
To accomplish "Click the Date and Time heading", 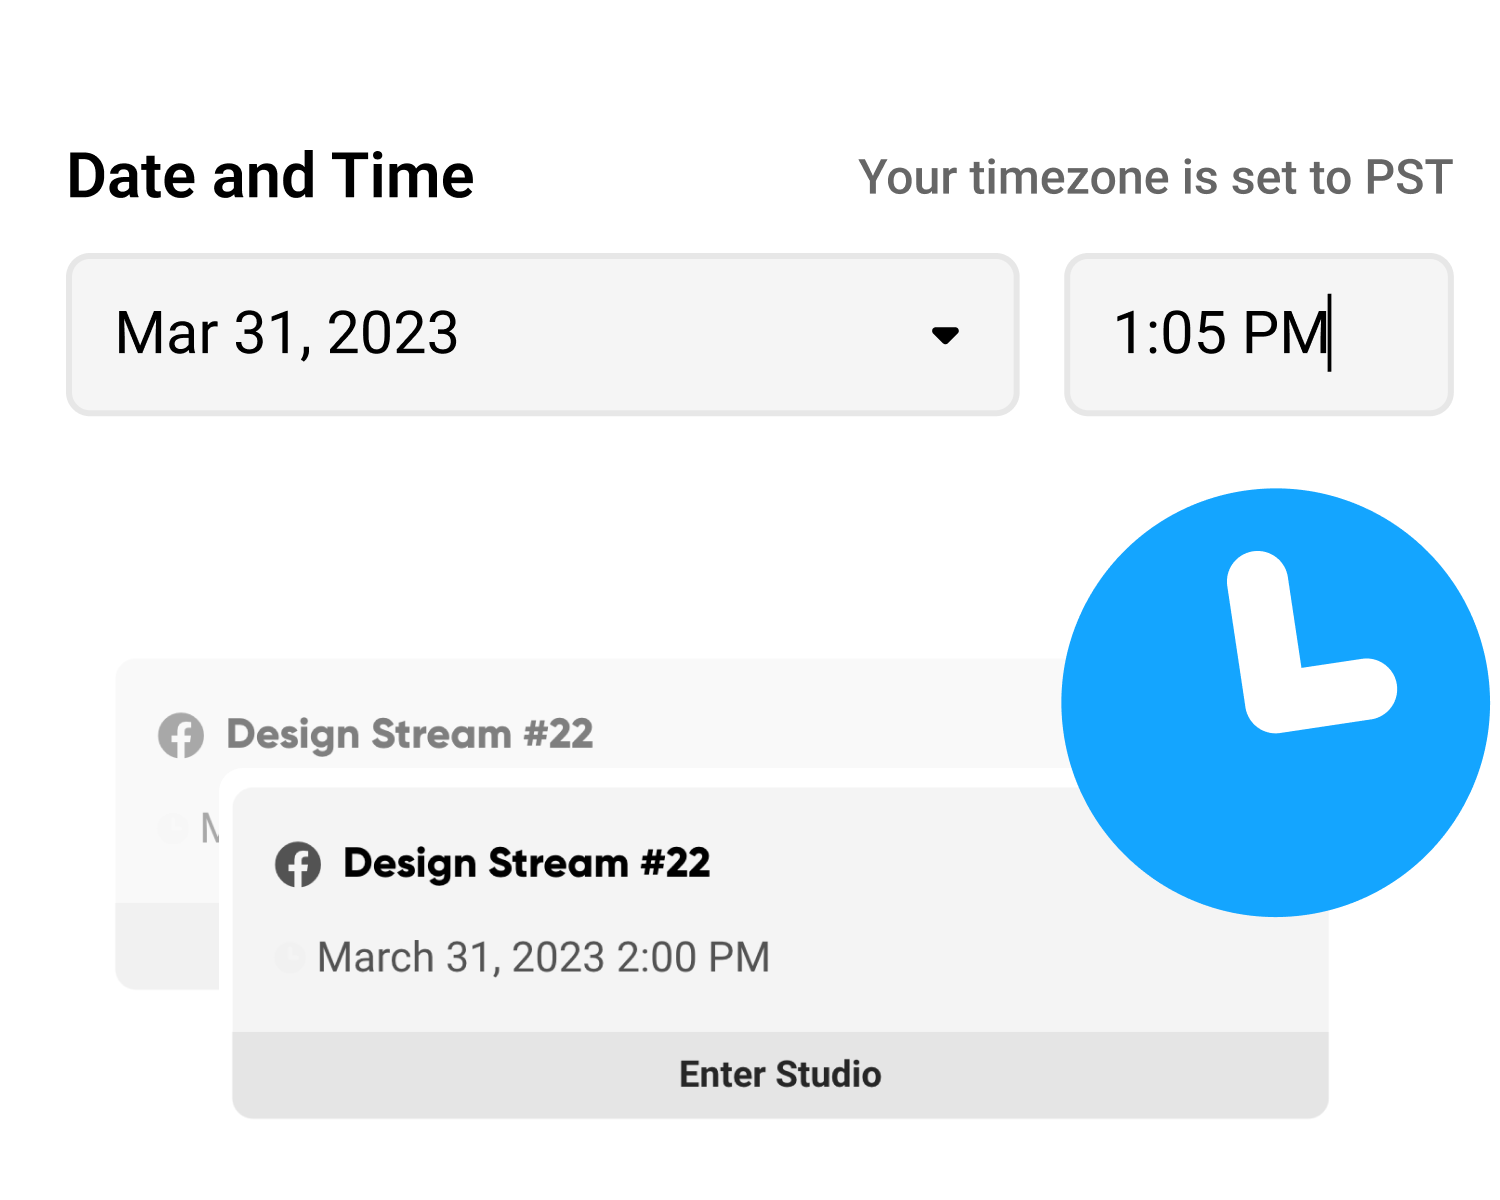I will (x=270, y=175).
